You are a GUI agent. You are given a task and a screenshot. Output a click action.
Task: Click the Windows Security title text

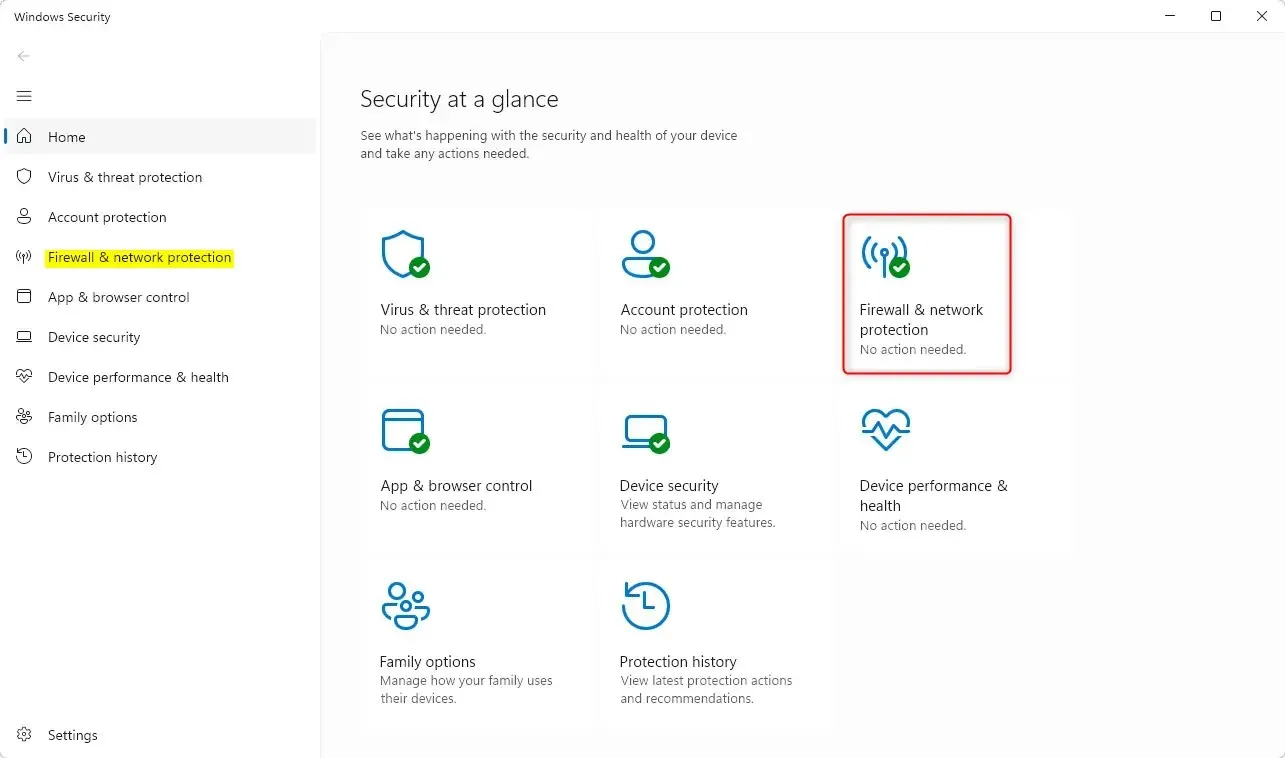62,17
